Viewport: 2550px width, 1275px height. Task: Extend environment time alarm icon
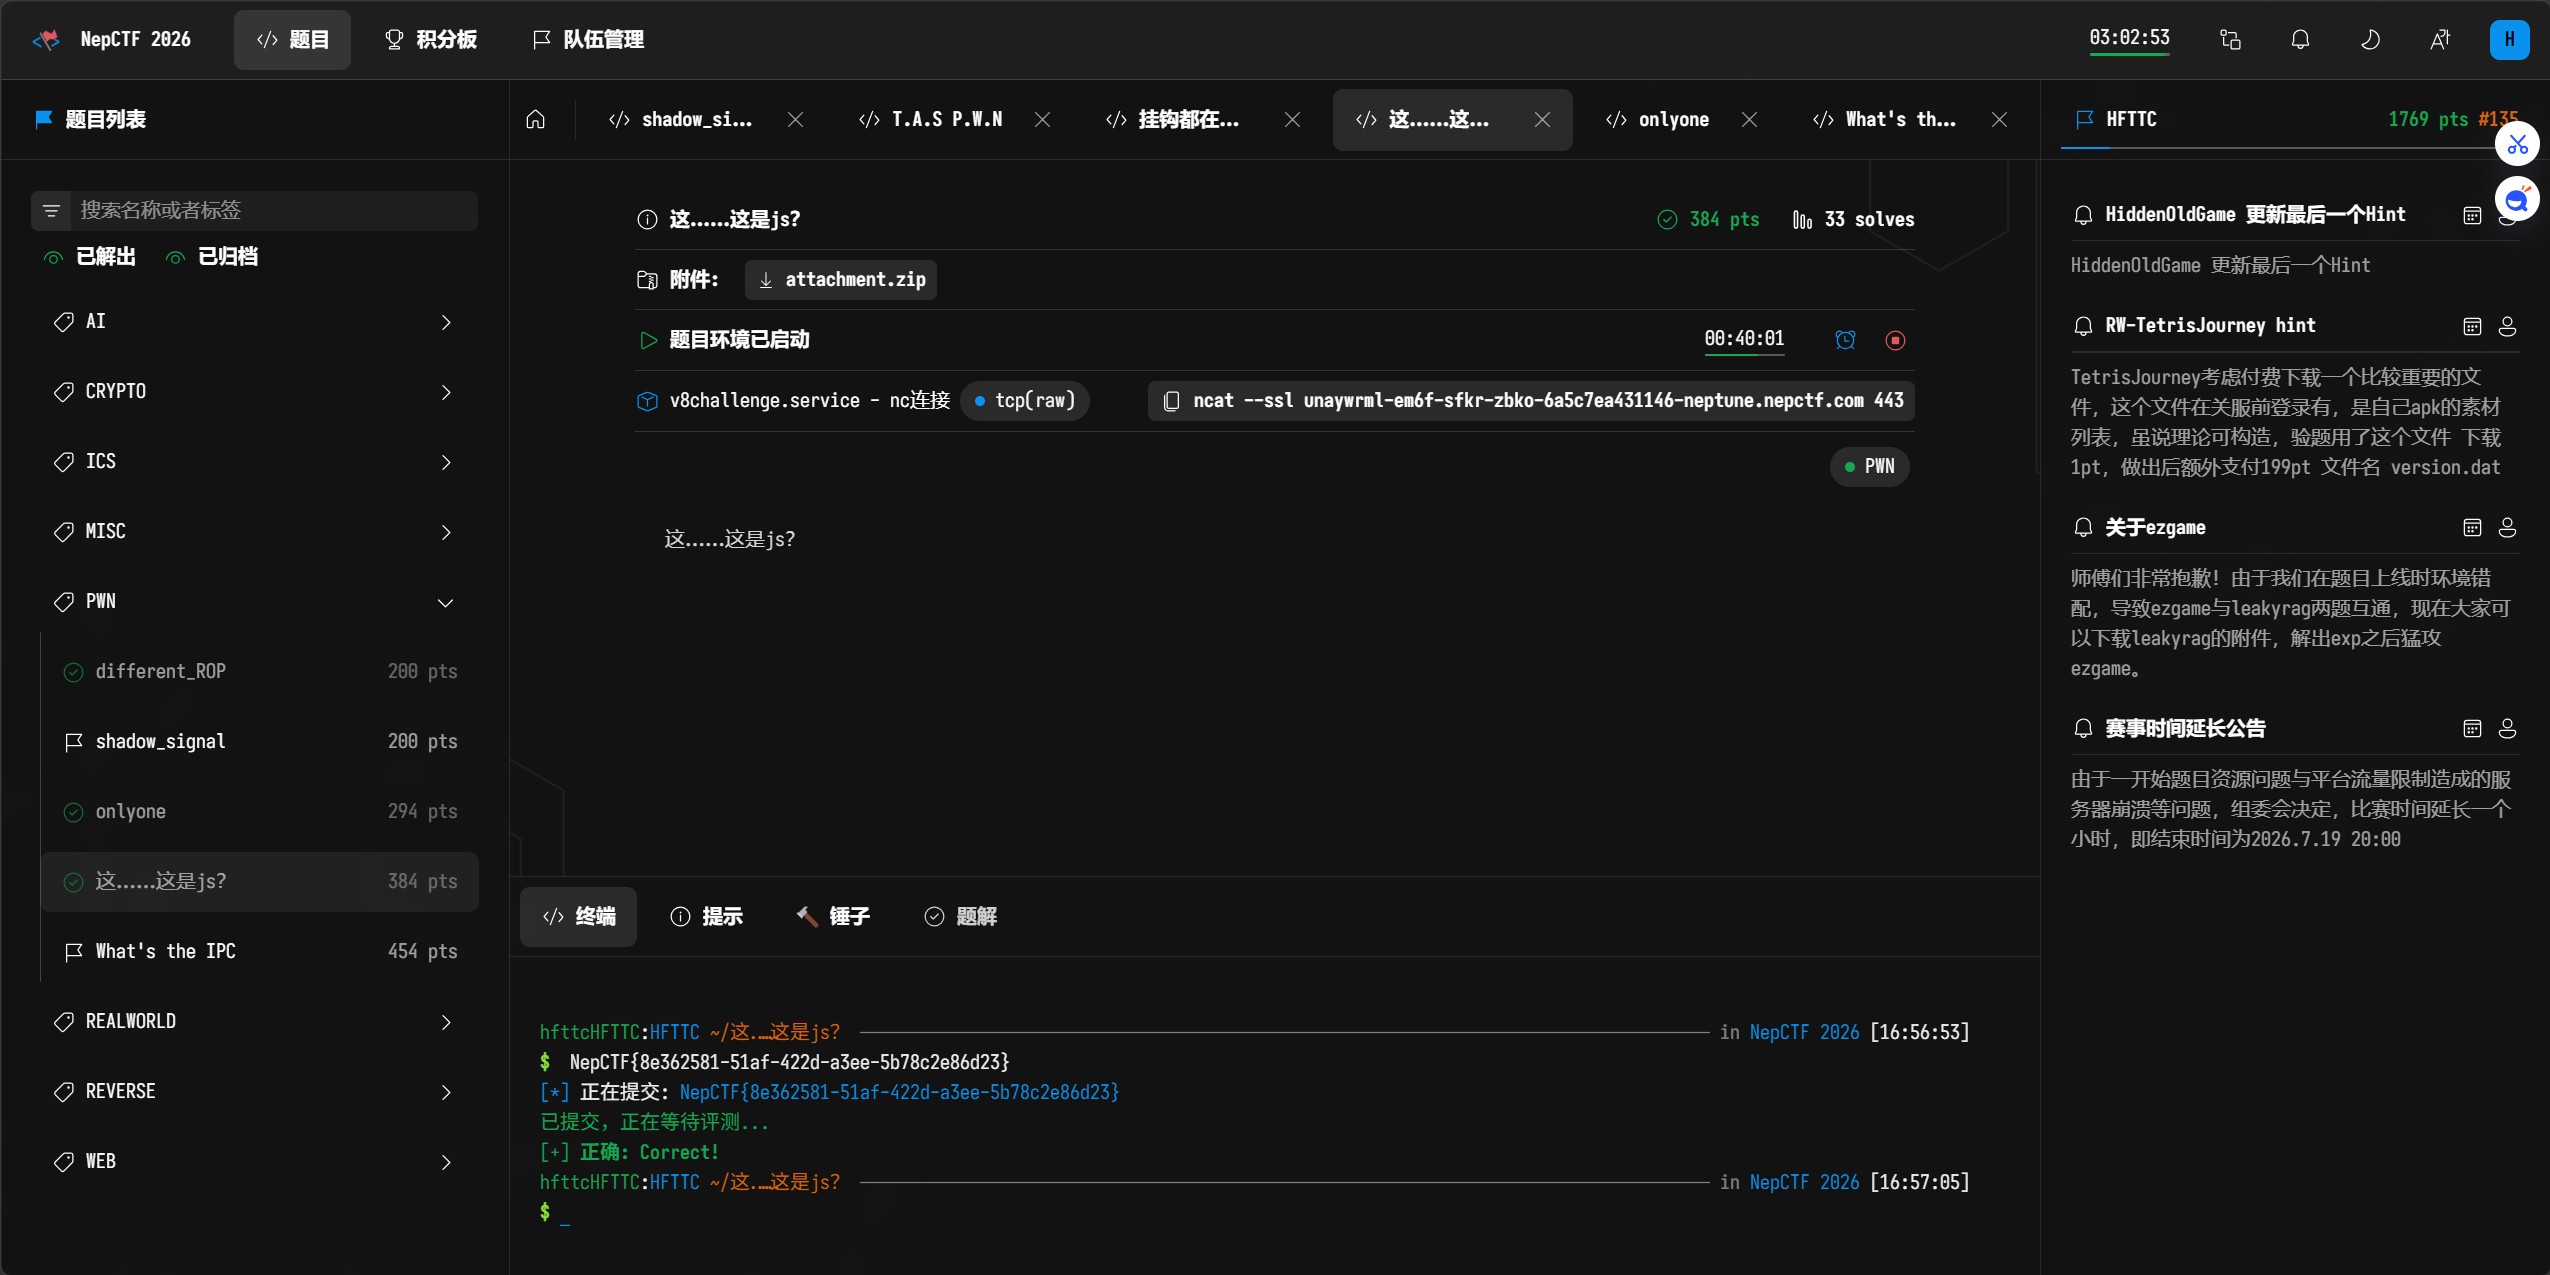1845,340
